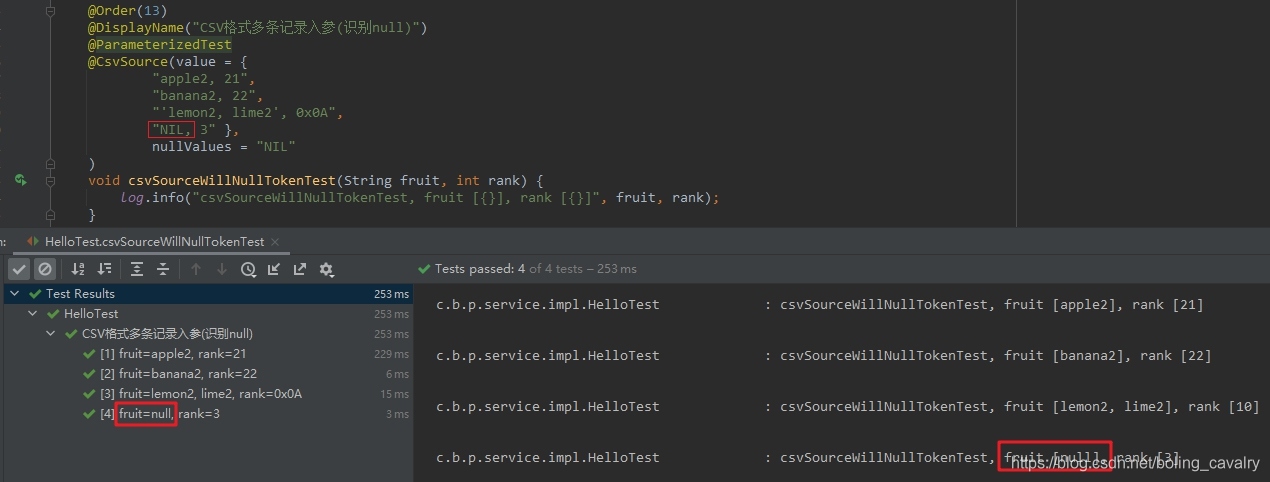This screenshot has height=482, width=1270.
Task: Collapse the HelloTest tree node
Action: [x=33, y=314]
